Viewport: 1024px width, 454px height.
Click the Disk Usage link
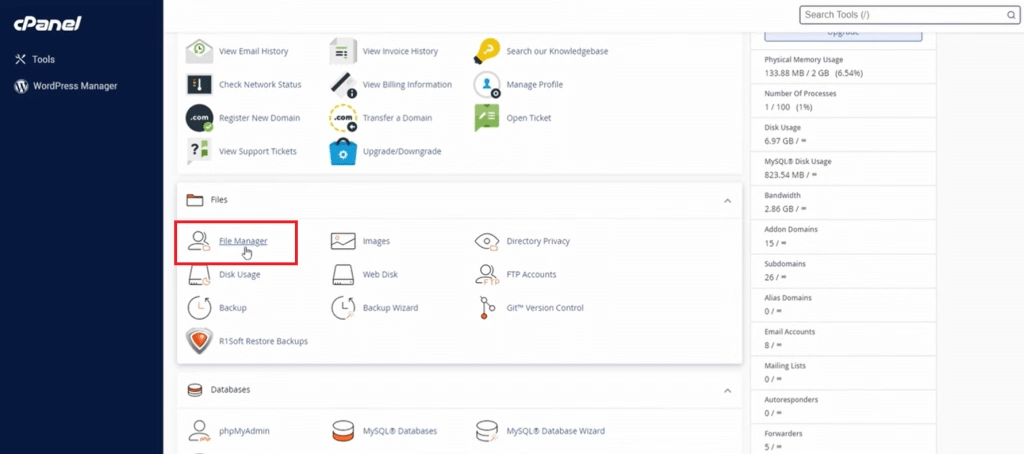pos(239,274)
